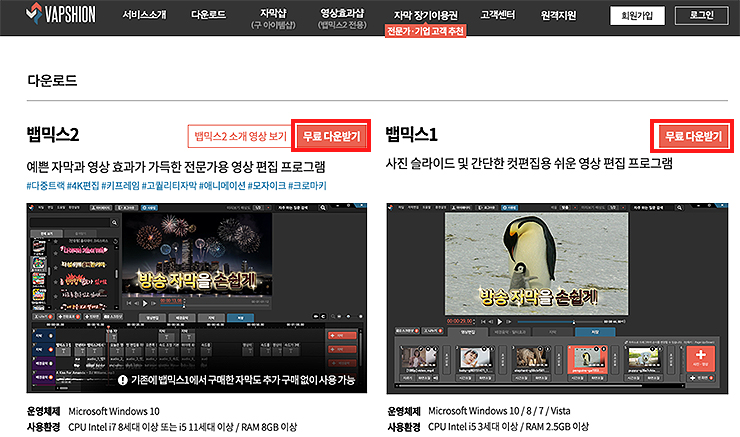Screen dimensions: 740x437
Task: Go to 영상효과샵 (뱁믹스2 전용)
Action: [x=342, y=18]
